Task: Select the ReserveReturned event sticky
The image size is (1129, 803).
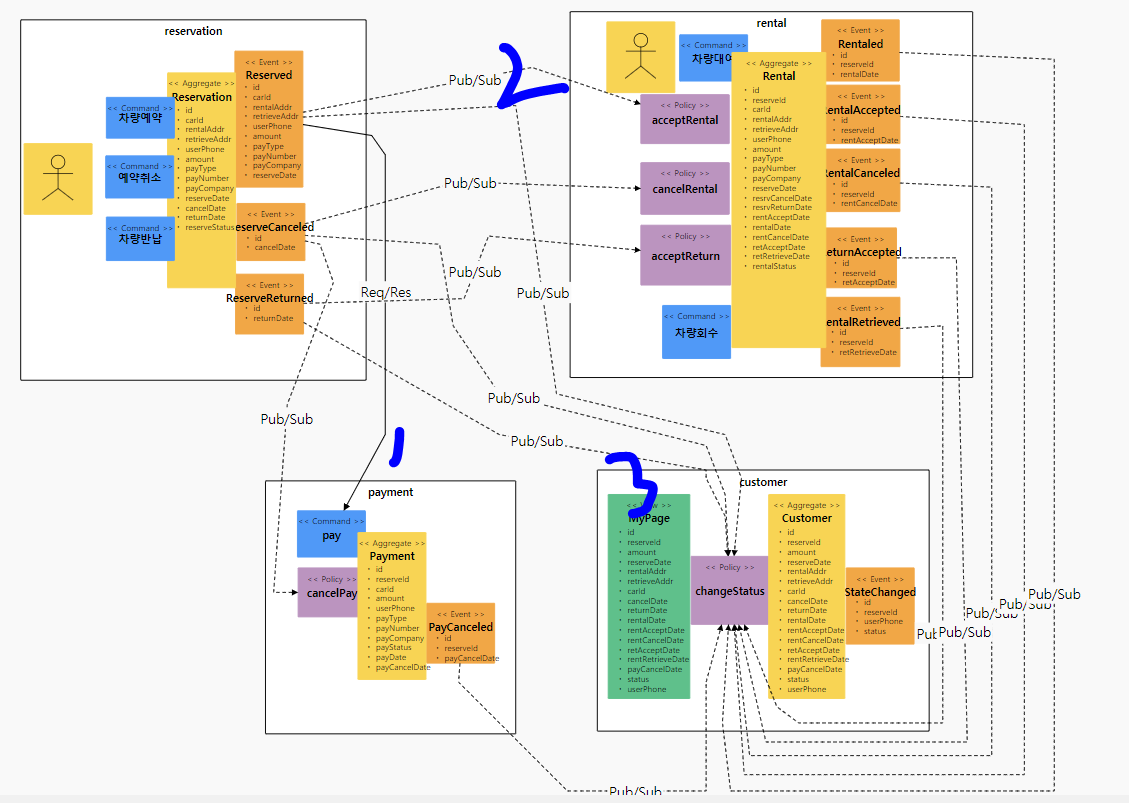Action: coord(269,303)
